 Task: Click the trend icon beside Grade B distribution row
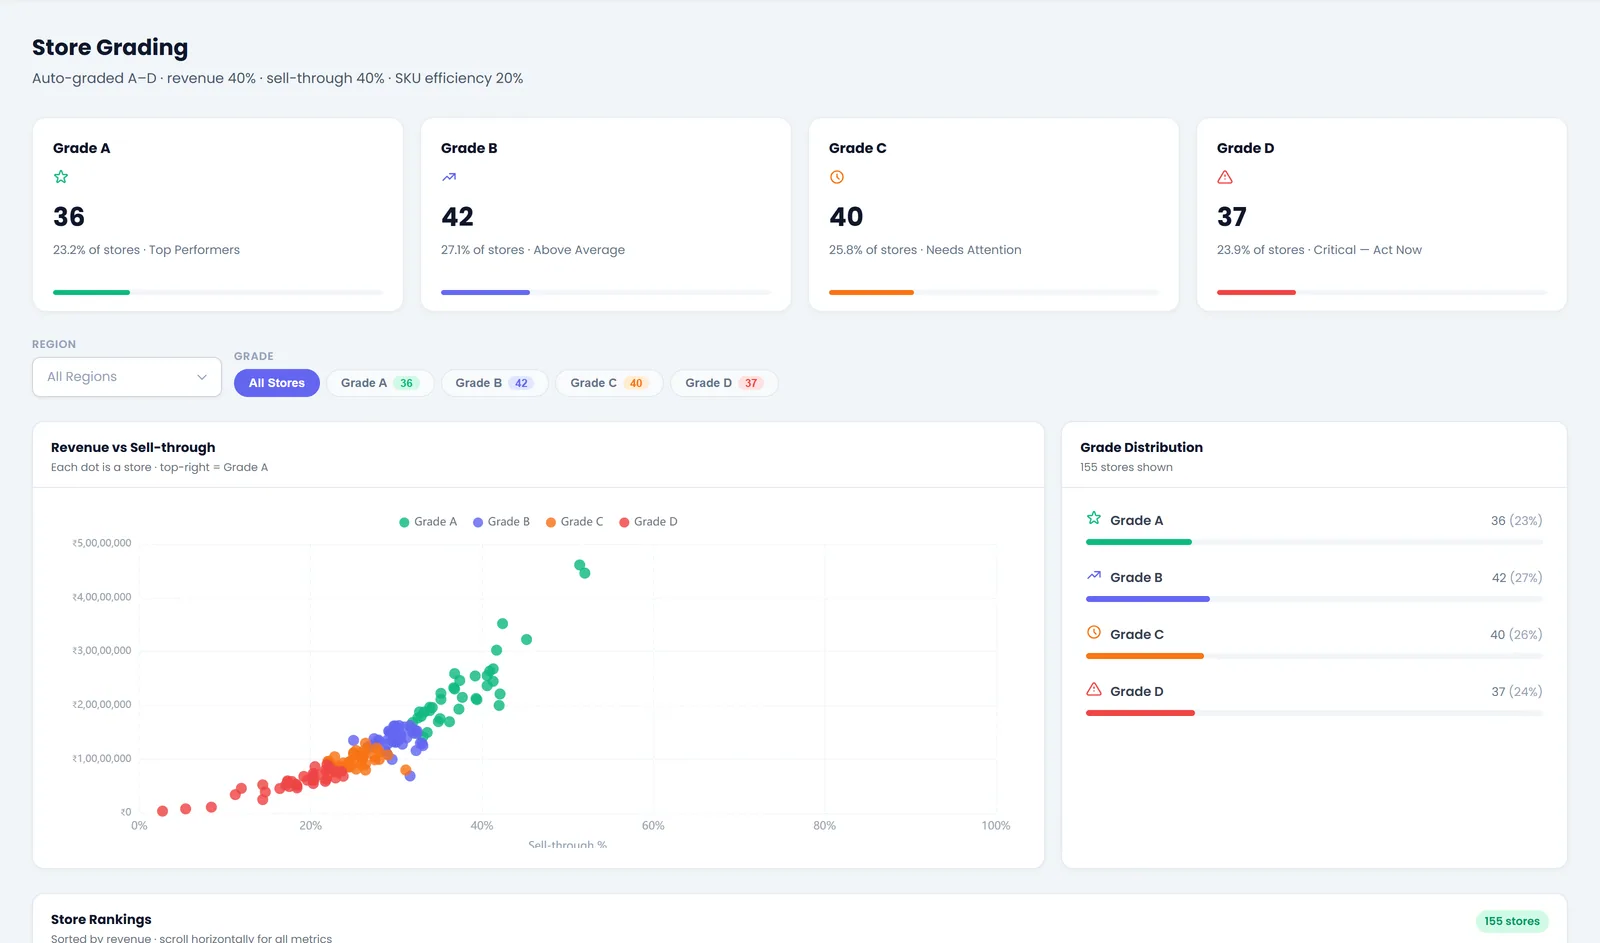click(1094, 575)
